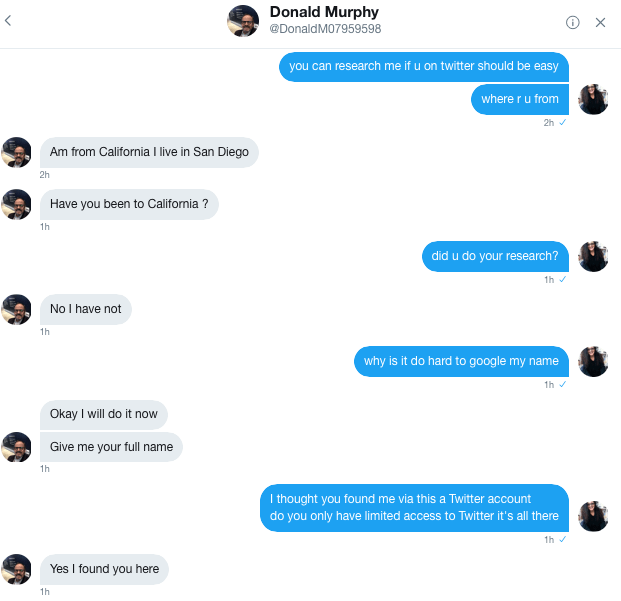Viewport: 621px width, 601px height.
Task: Open conversation info icon
Action: [x=573, y=22]
